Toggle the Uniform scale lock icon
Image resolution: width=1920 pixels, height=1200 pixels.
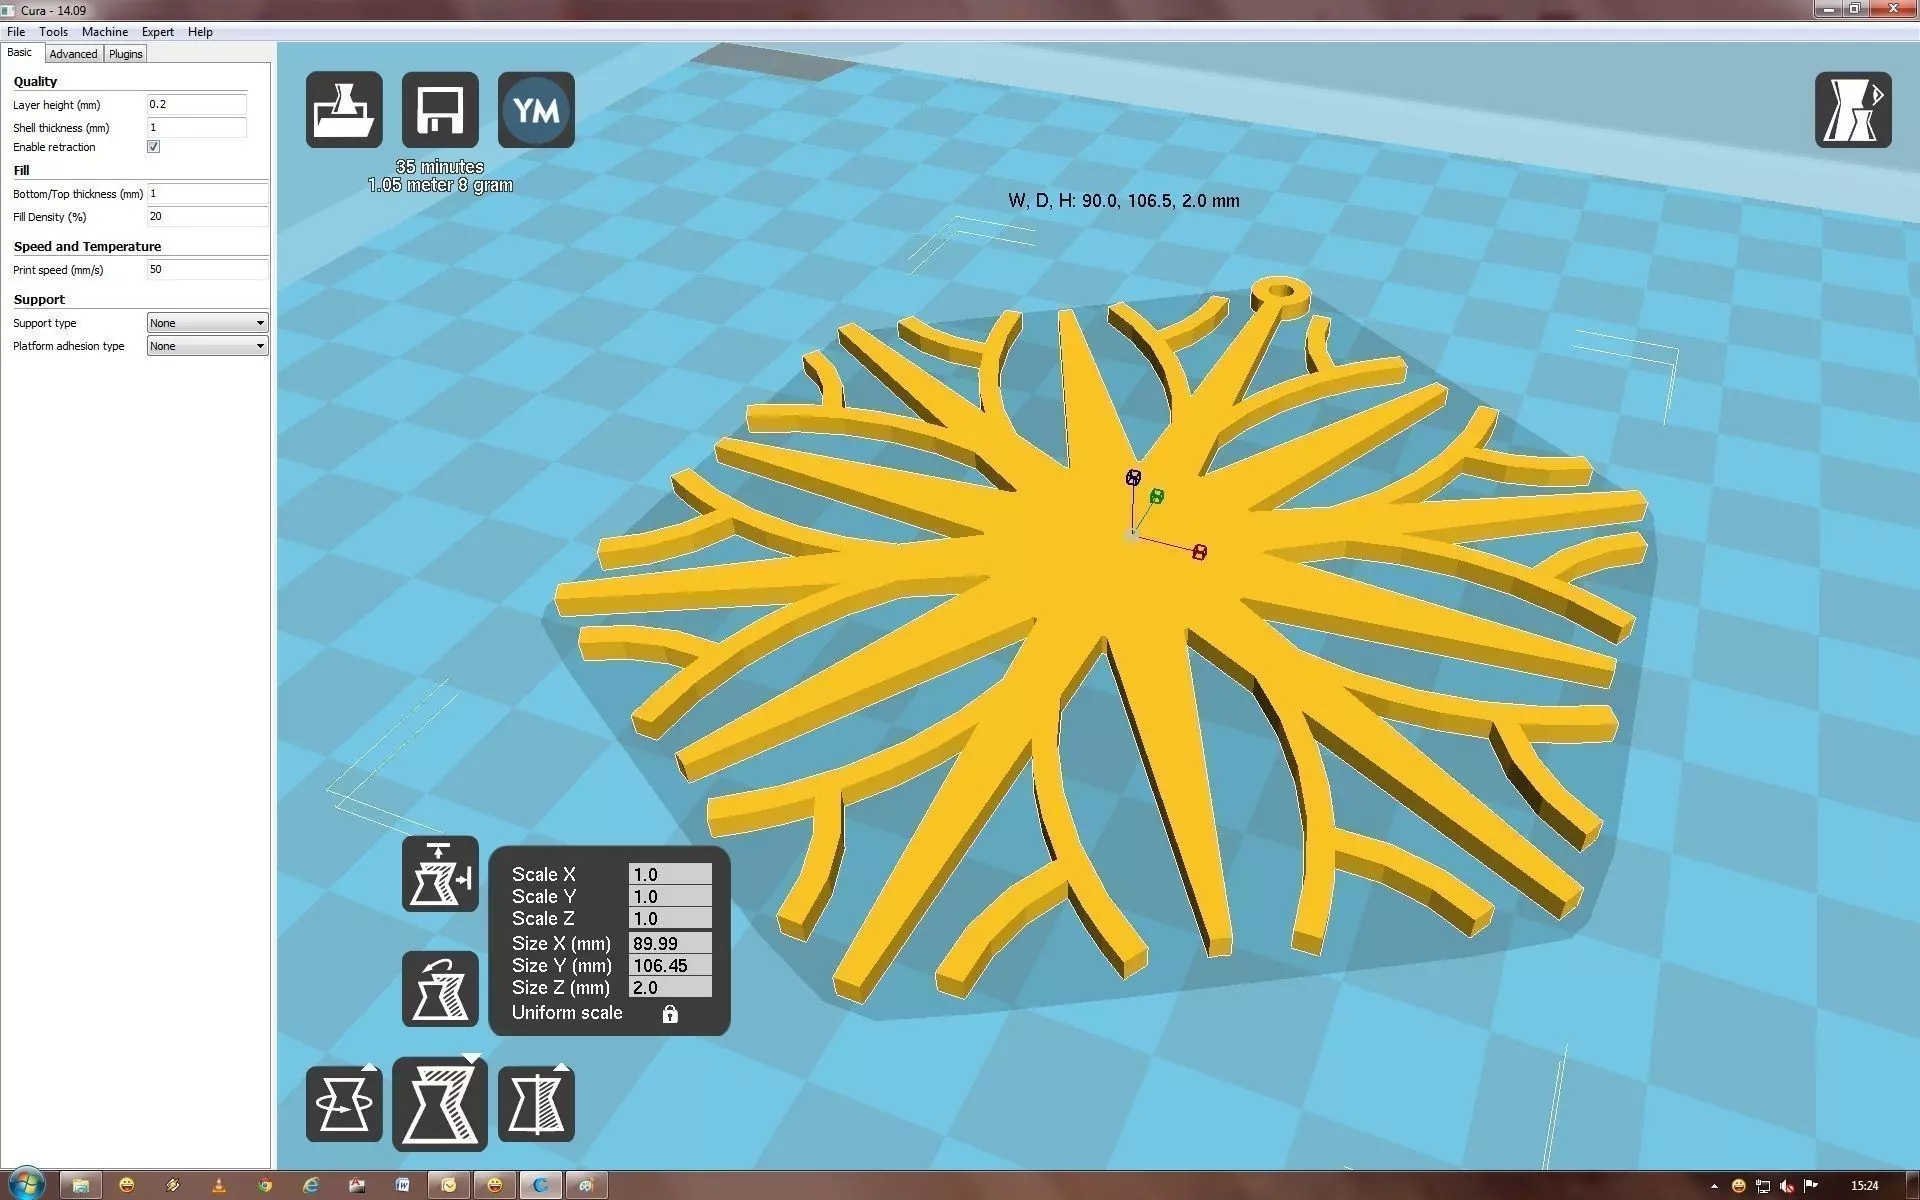(x=670, y=1014)
